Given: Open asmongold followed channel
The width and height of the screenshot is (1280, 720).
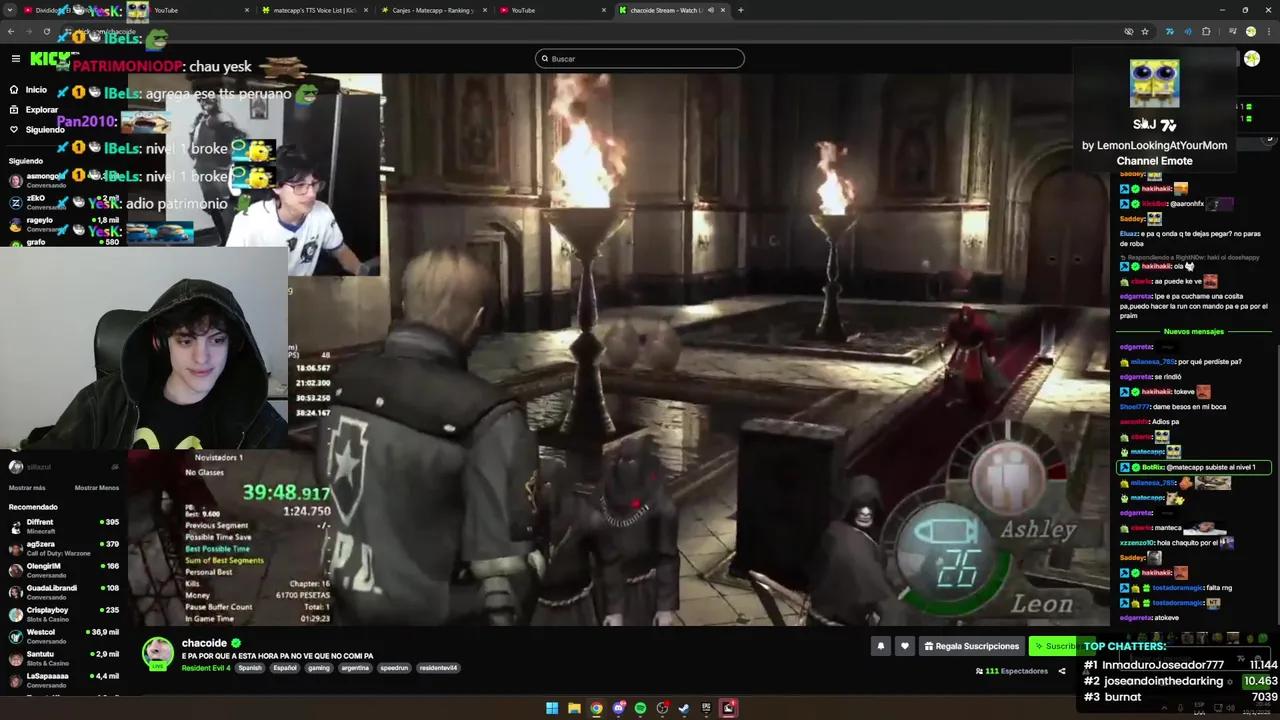Looking at the screenshot, I should [62, 180].
